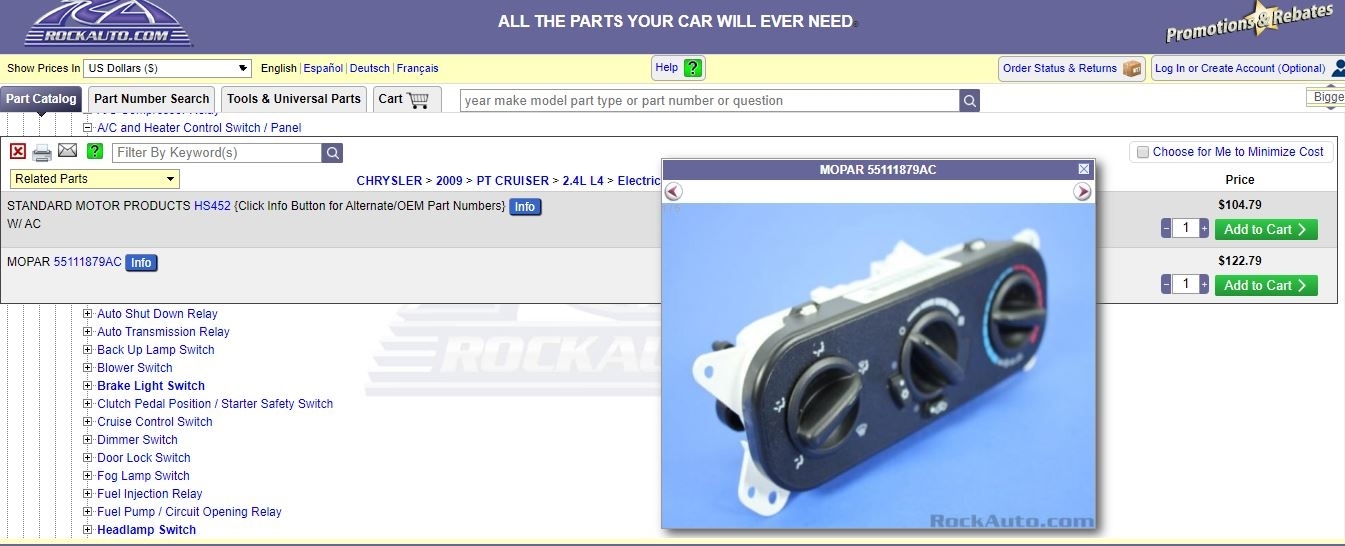
Task: Decrease quantity for the $104.79 part
Action: coord(1166,229)
